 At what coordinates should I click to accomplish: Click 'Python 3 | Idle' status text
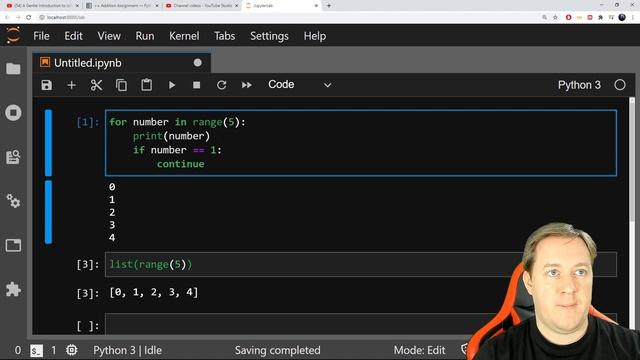127,350
